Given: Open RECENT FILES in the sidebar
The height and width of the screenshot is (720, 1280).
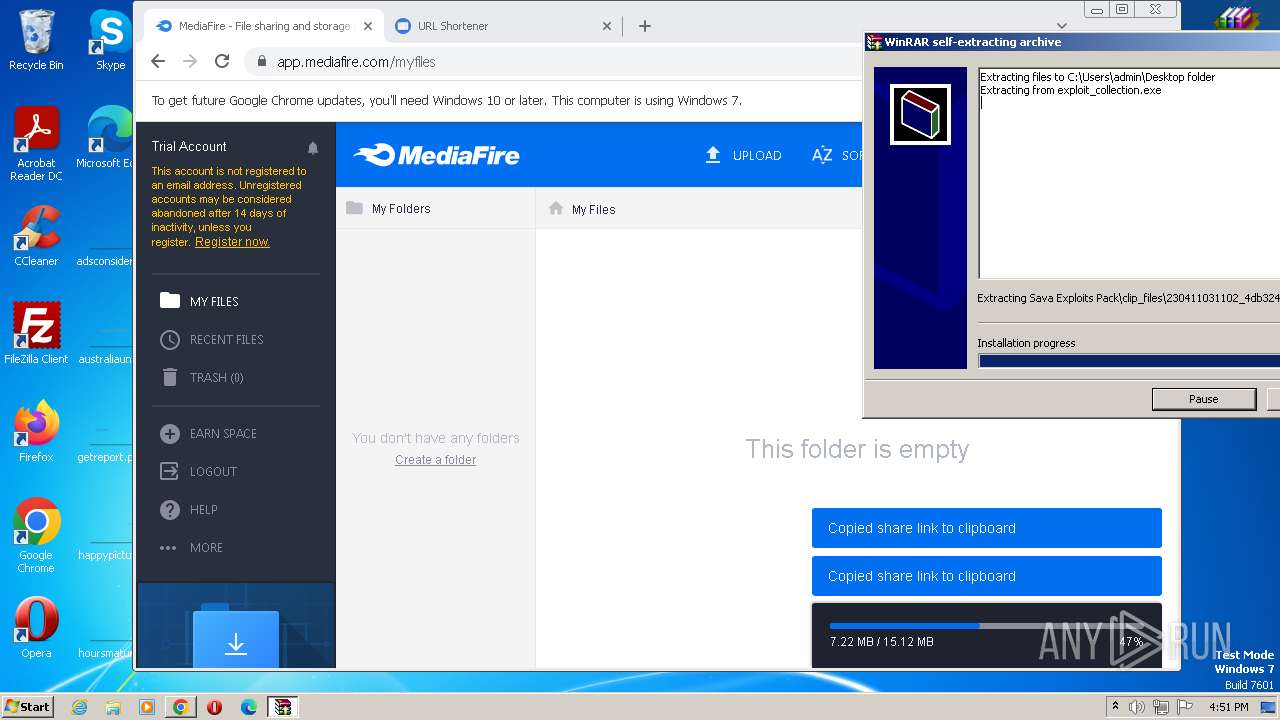Looking at the screenshot, I should [x=211, y=339].
